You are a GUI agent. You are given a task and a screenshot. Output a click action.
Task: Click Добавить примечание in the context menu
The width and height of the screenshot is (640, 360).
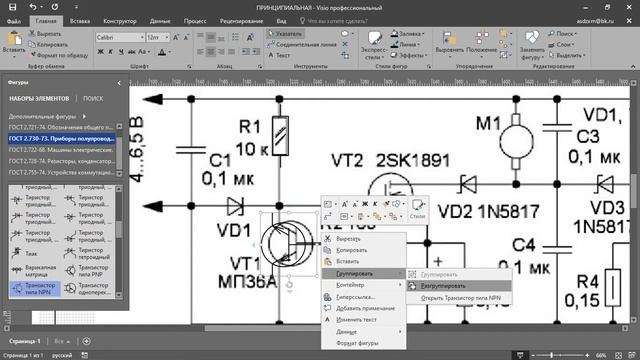pos(364,308)
